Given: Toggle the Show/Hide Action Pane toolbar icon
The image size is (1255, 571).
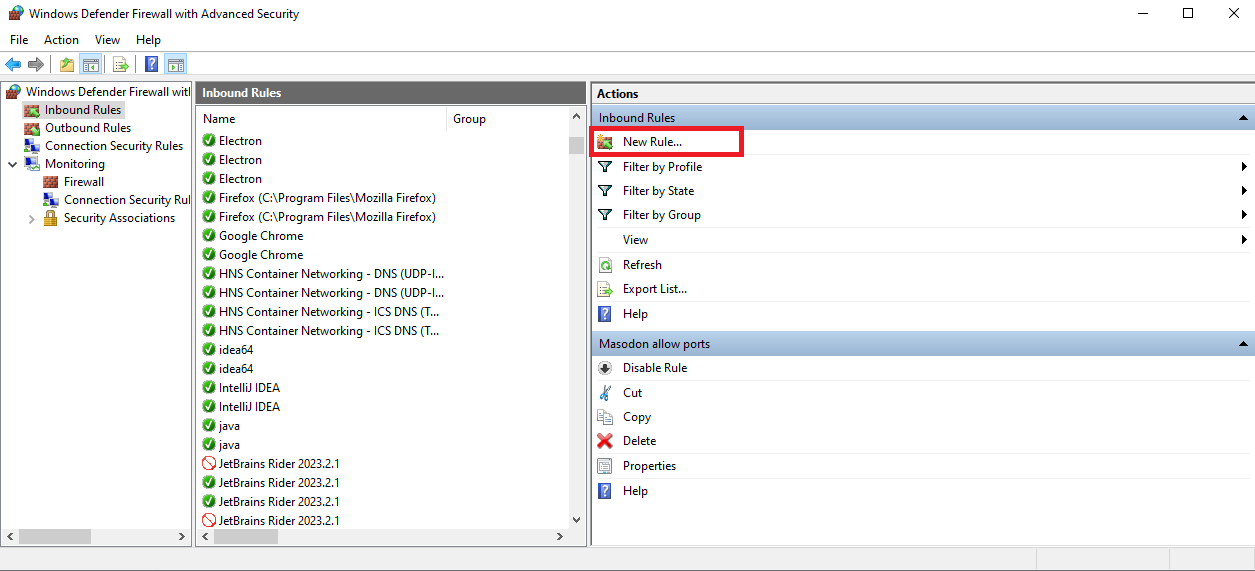Looking at the screenshot, I should (x=175, y=65).
